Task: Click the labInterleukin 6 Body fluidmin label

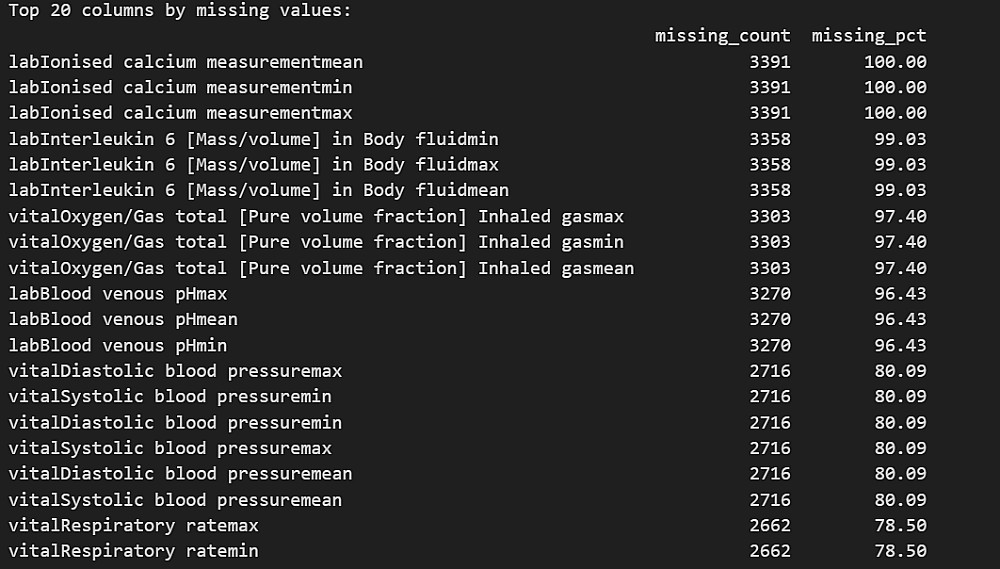Action: [253, 139]
